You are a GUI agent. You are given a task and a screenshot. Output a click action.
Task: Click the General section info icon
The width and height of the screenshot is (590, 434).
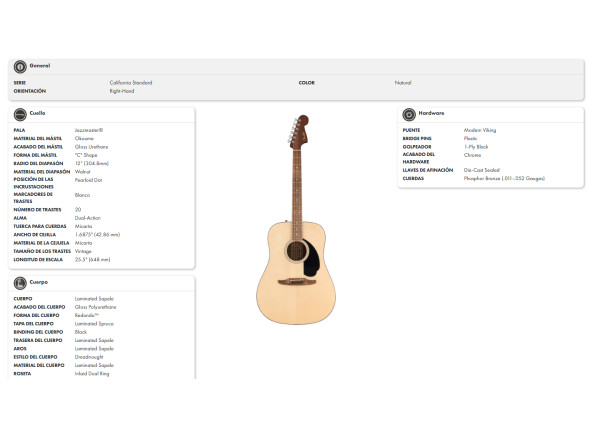20,67
